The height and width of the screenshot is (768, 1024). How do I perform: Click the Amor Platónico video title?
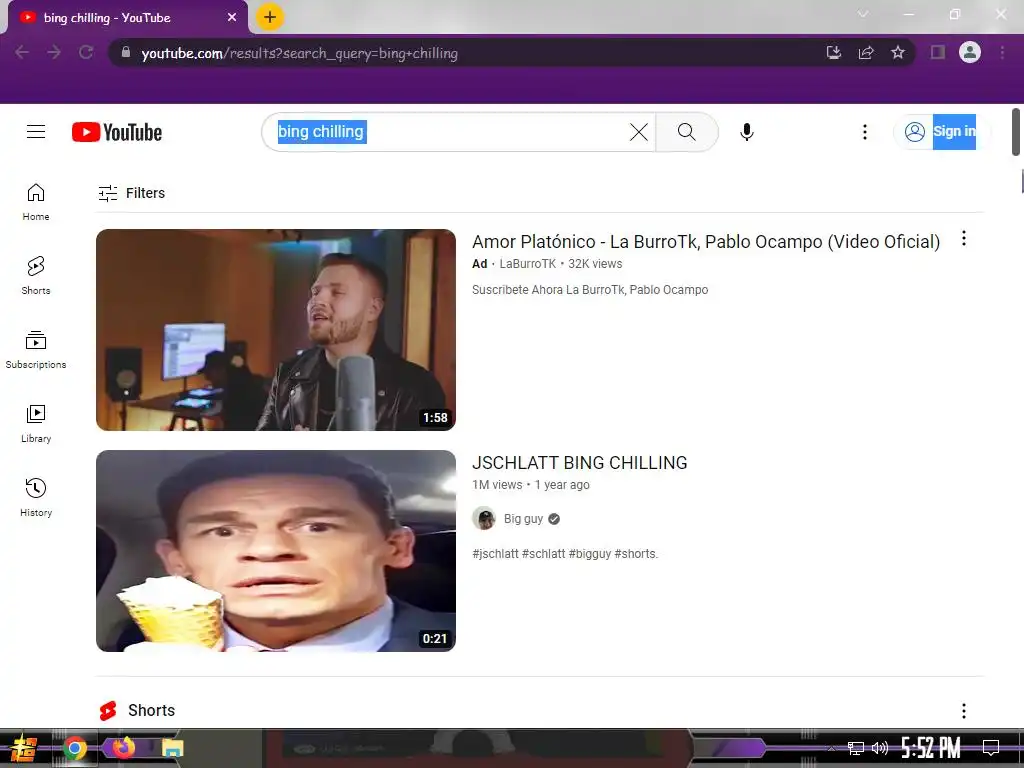[x=706, y=242]
